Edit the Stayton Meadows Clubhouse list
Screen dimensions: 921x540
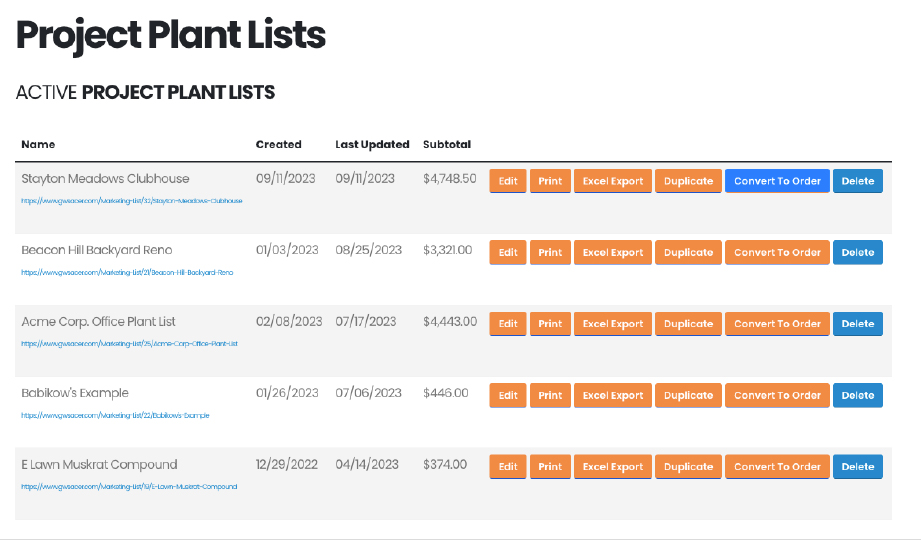pyautogui.click(x=508, y=181)
